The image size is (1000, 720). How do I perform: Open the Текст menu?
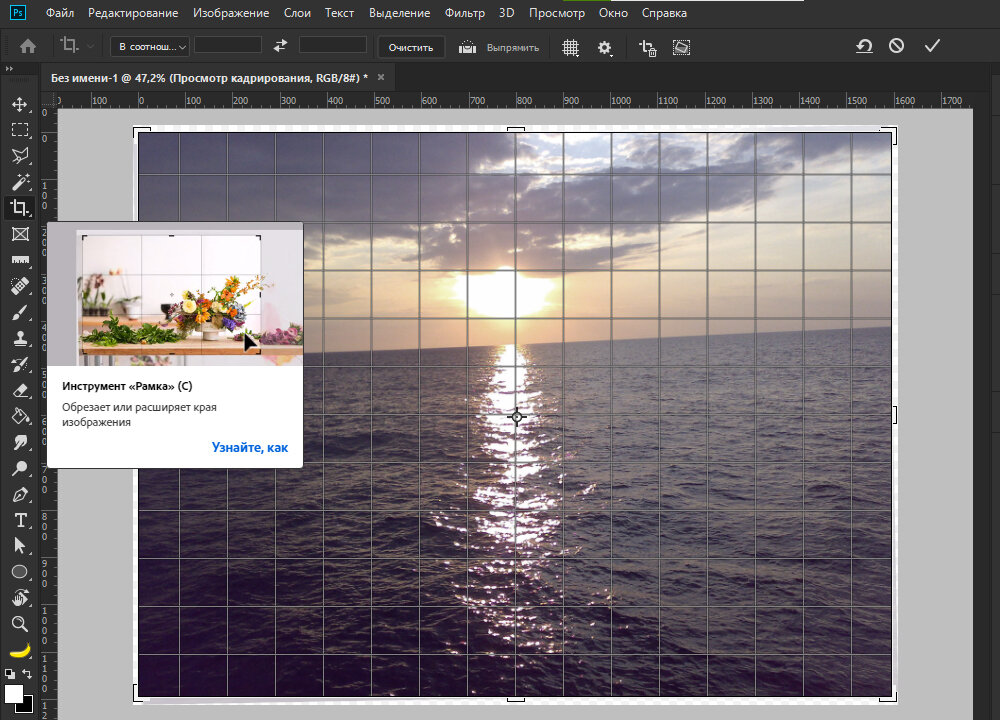point(339,13)
